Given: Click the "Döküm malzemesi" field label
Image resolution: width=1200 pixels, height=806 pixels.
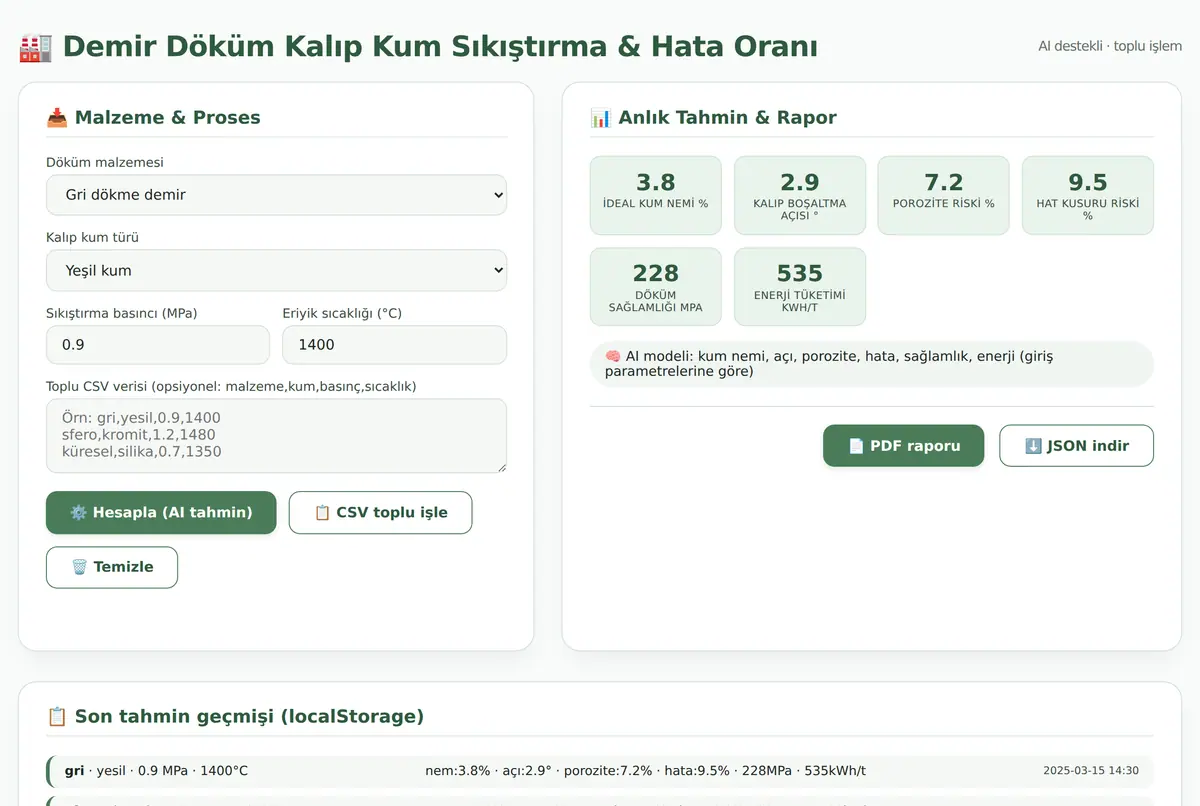Looking at the screenshot, I should [x=105, y=162].
